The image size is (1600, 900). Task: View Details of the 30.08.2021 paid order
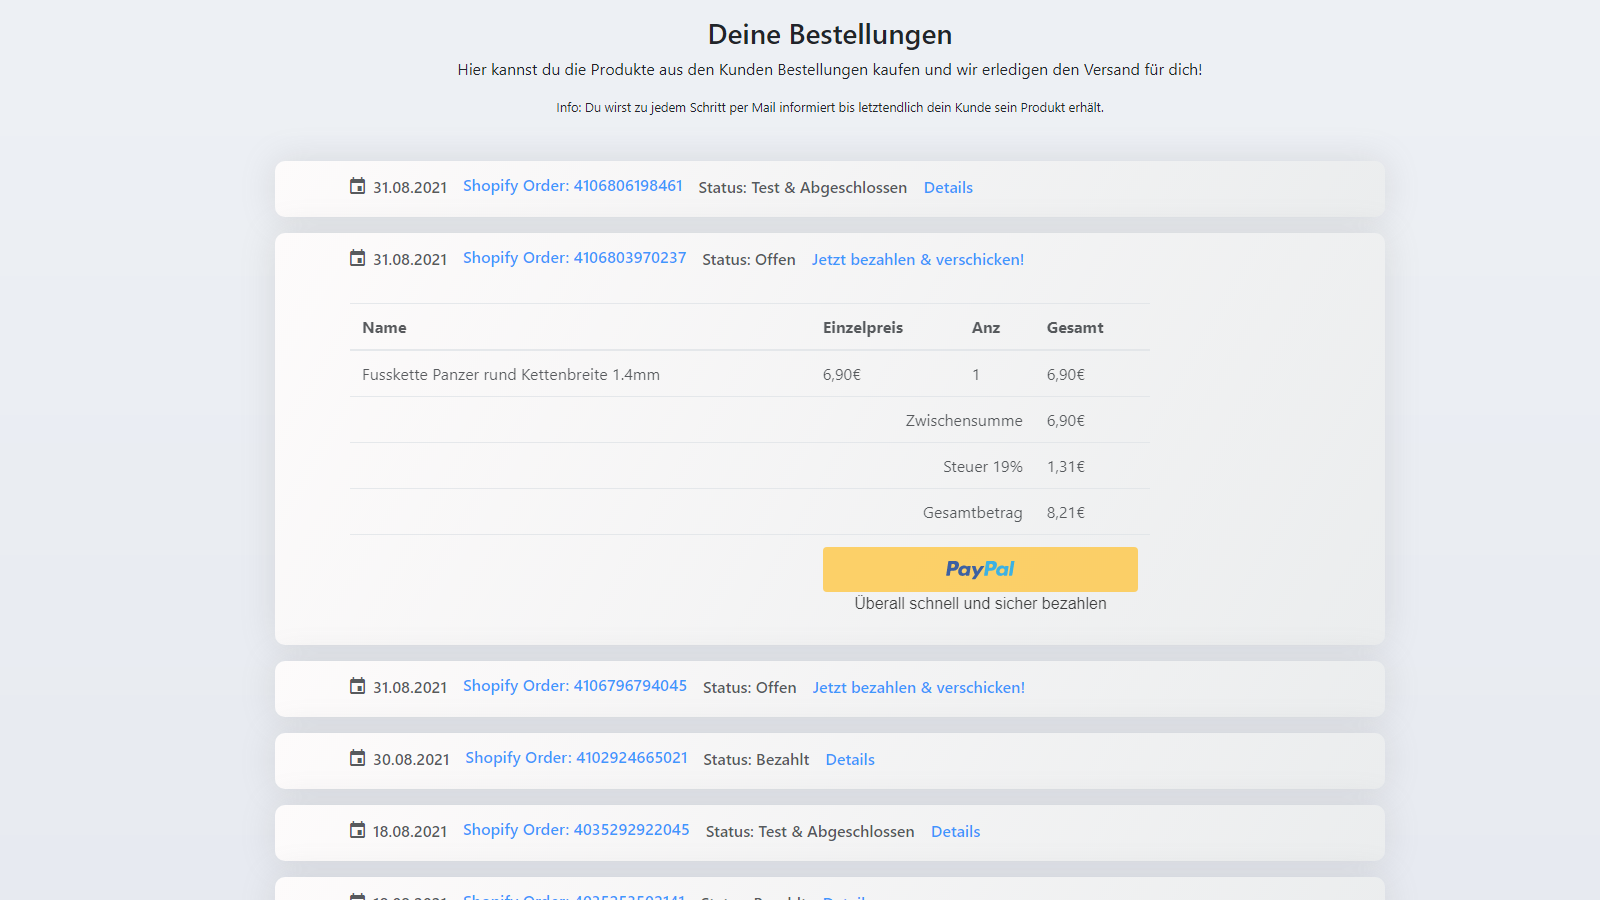click(850, 760)
